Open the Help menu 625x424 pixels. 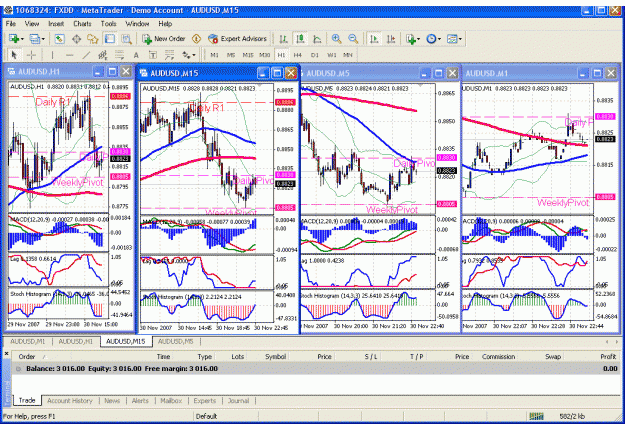tap(165, 24)
